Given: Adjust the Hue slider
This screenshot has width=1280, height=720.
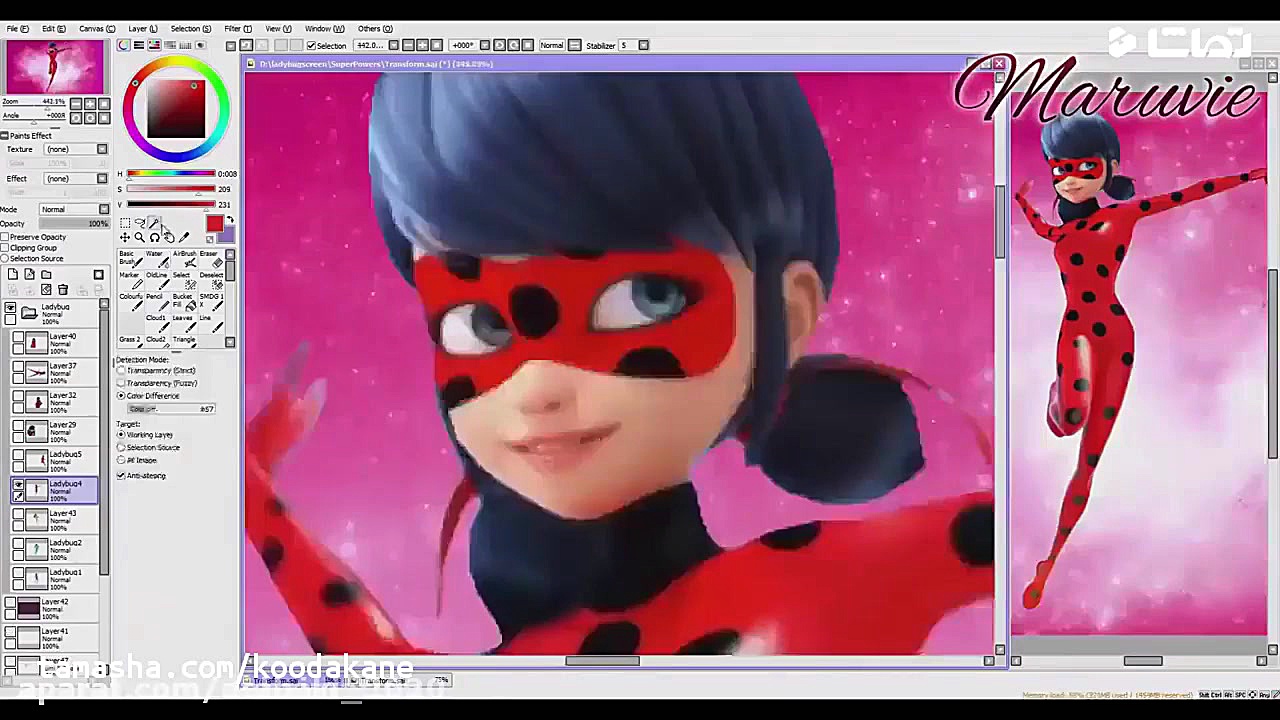Looking at the screenshot, I should [x=171, y=174].
